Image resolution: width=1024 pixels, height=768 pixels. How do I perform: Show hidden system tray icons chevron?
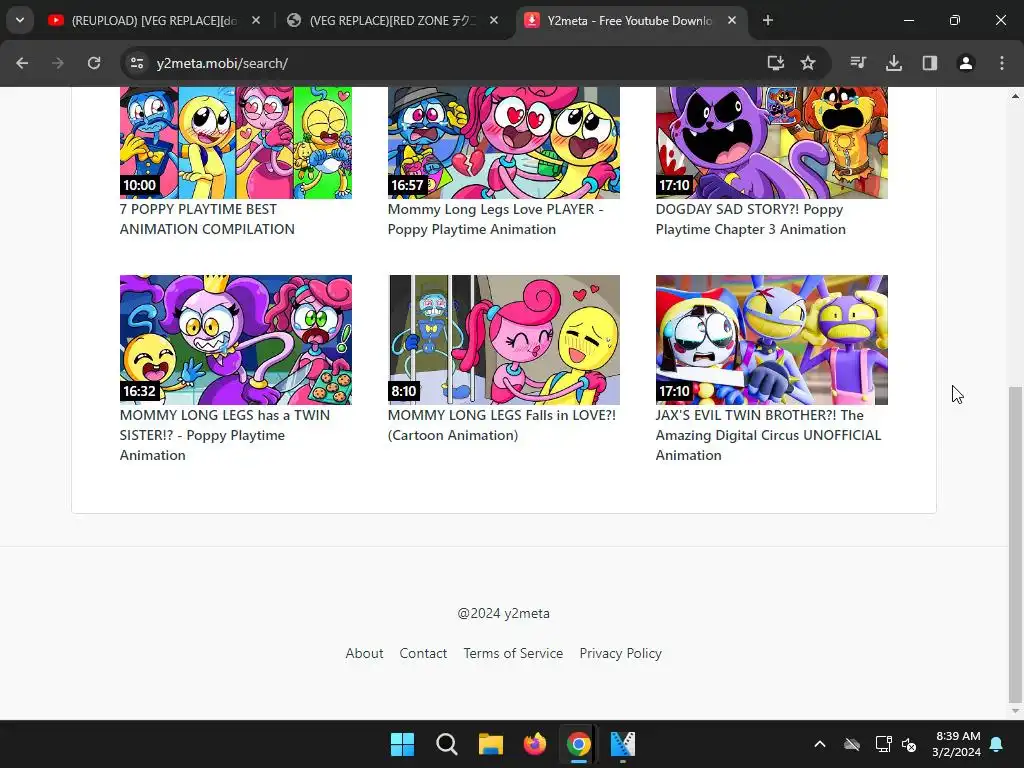click(820, 744)
